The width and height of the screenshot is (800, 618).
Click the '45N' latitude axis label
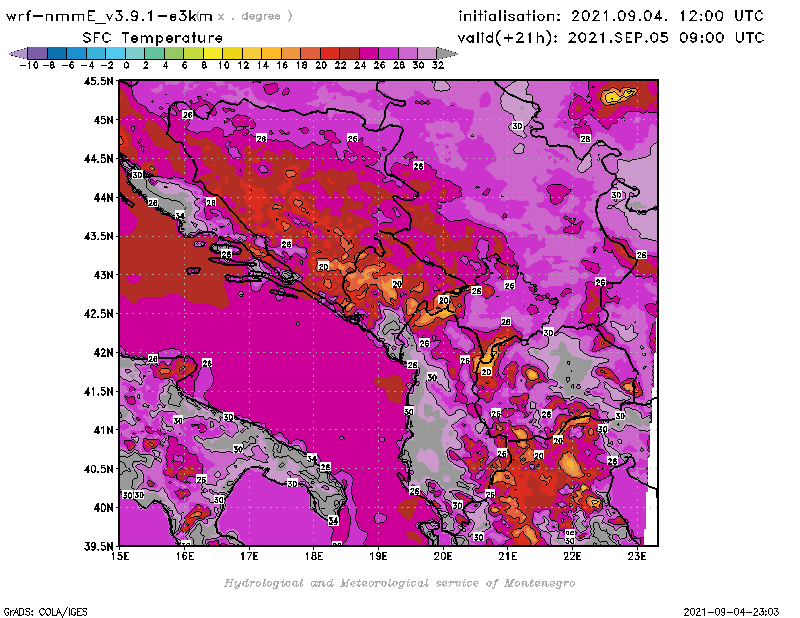pos(103,120)
